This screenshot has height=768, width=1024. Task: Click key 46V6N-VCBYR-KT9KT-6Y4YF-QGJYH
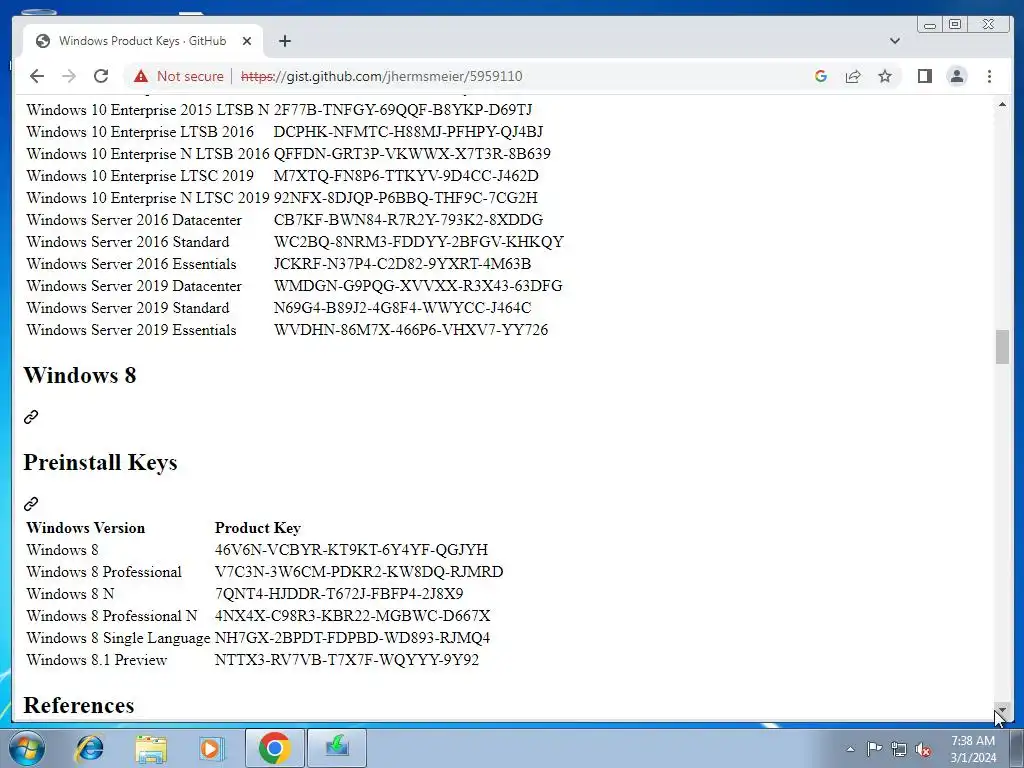click(x=351, y=550)
